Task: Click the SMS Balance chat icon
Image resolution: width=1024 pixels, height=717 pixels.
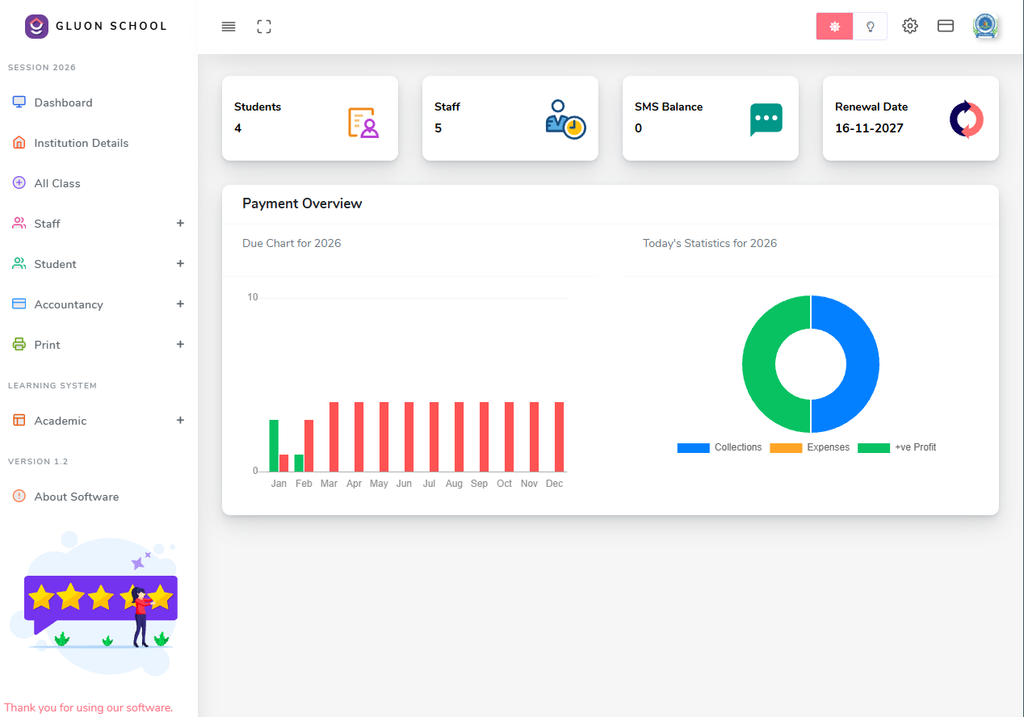Action: coord(766,120)
